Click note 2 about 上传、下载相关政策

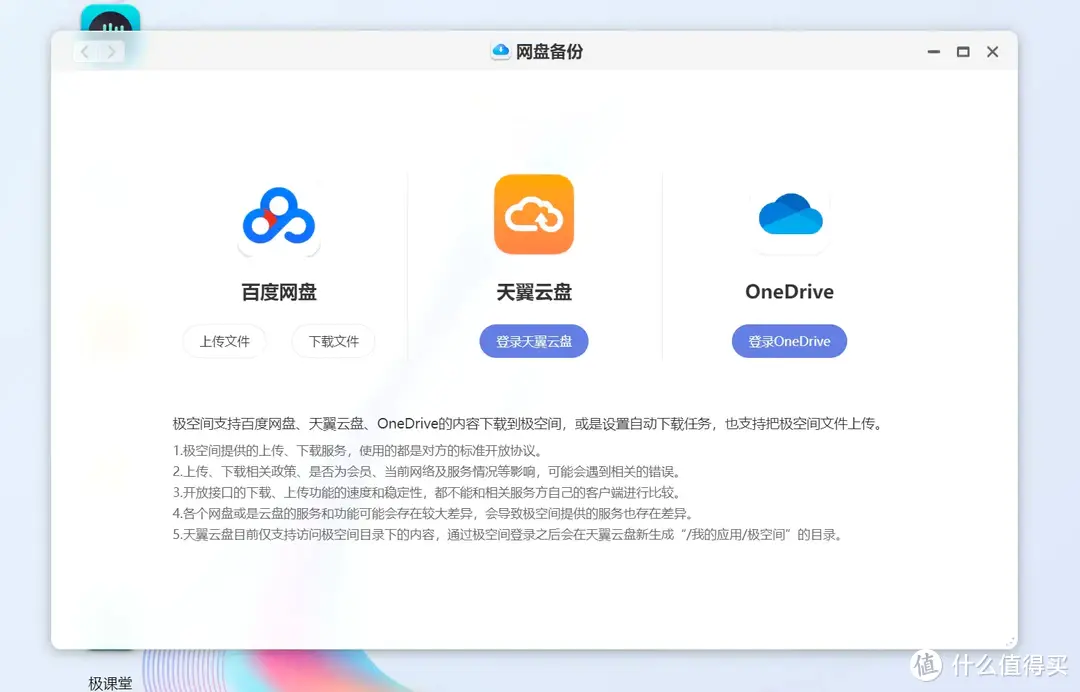pyautogui.click(x=427, y=472)
